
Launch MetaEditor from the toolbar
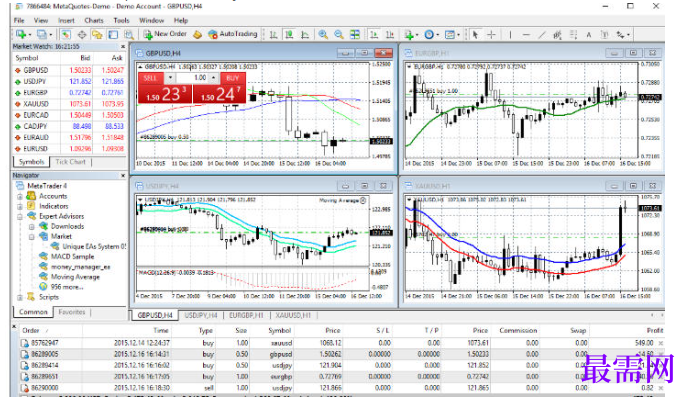tap(198, 34)
